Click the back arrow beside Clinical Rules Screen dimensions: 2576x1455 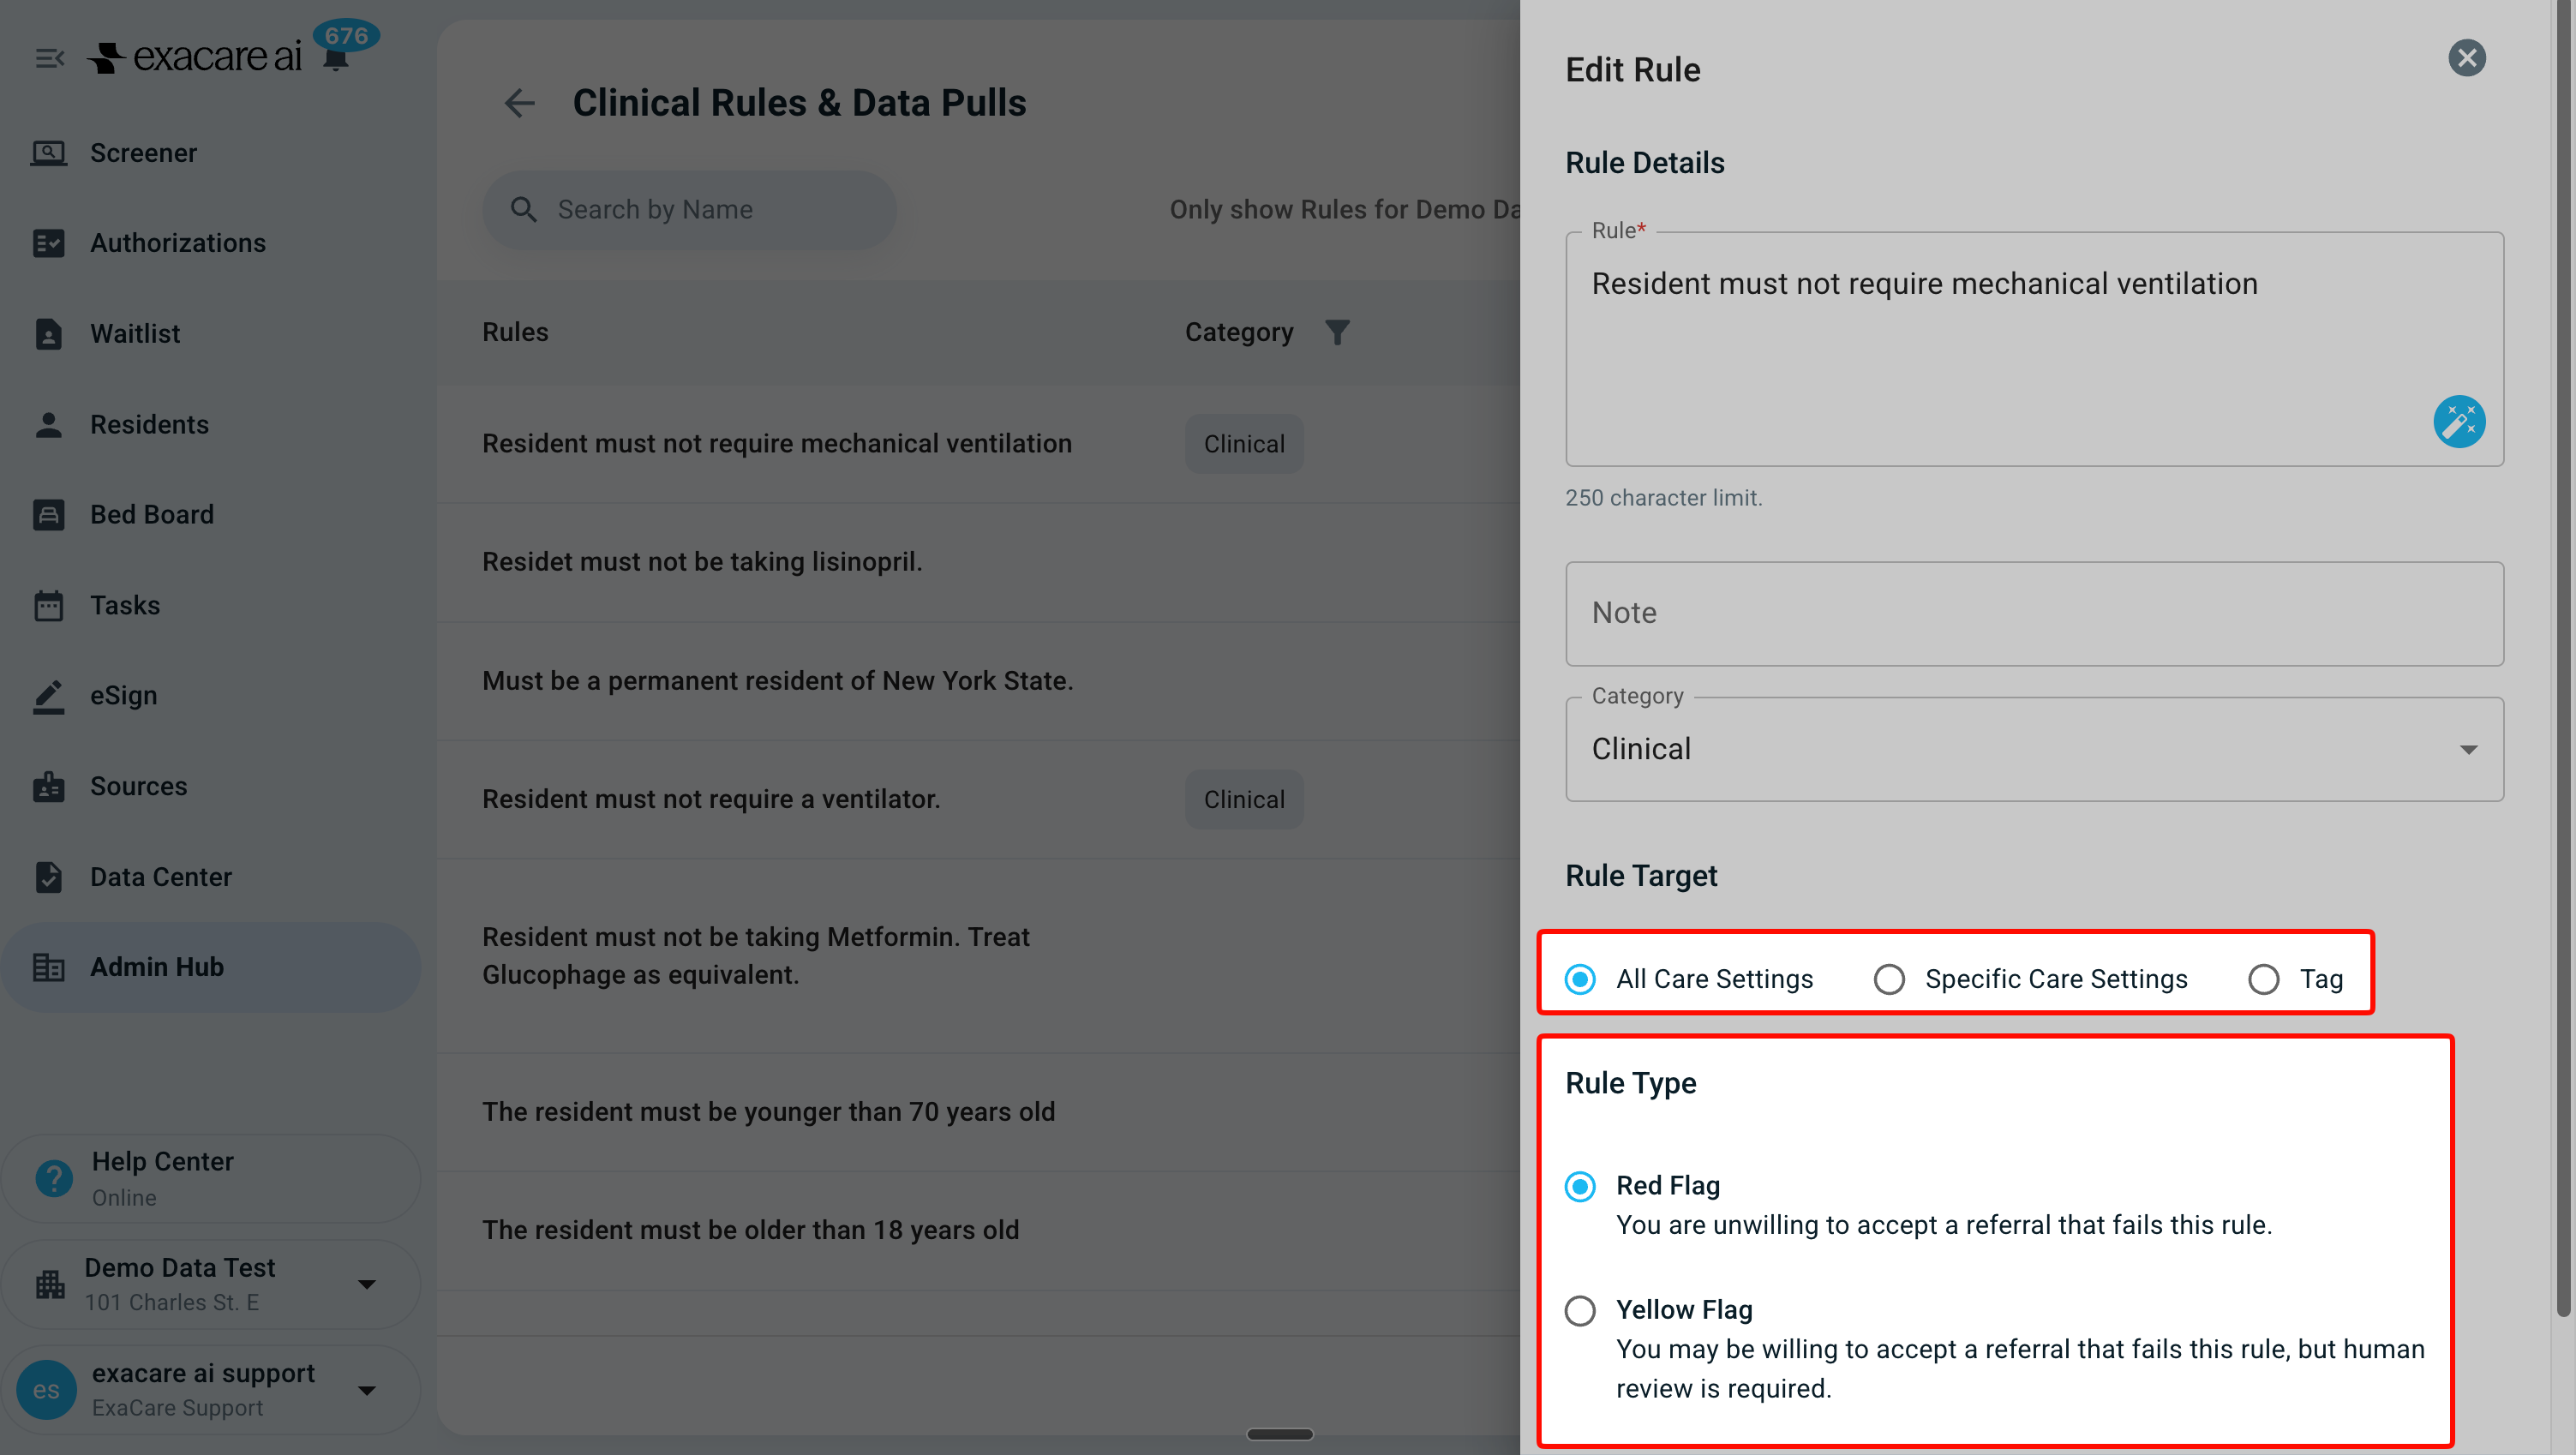click(519, 102)
